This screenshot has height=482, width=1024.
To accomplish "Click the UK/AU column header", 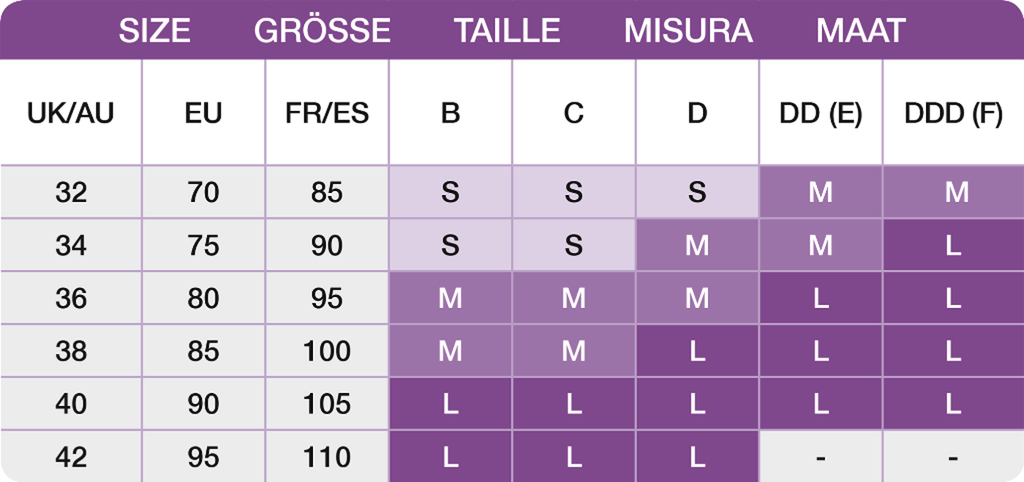I will tap(71, 113).
